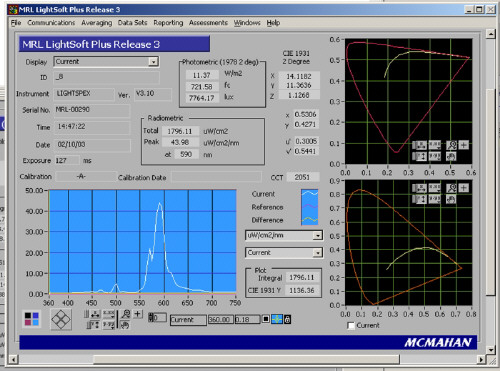Toggle X autoscale lock under spectrum graph
The height and width of the screenshot is (371, 500).
[86, 314]
